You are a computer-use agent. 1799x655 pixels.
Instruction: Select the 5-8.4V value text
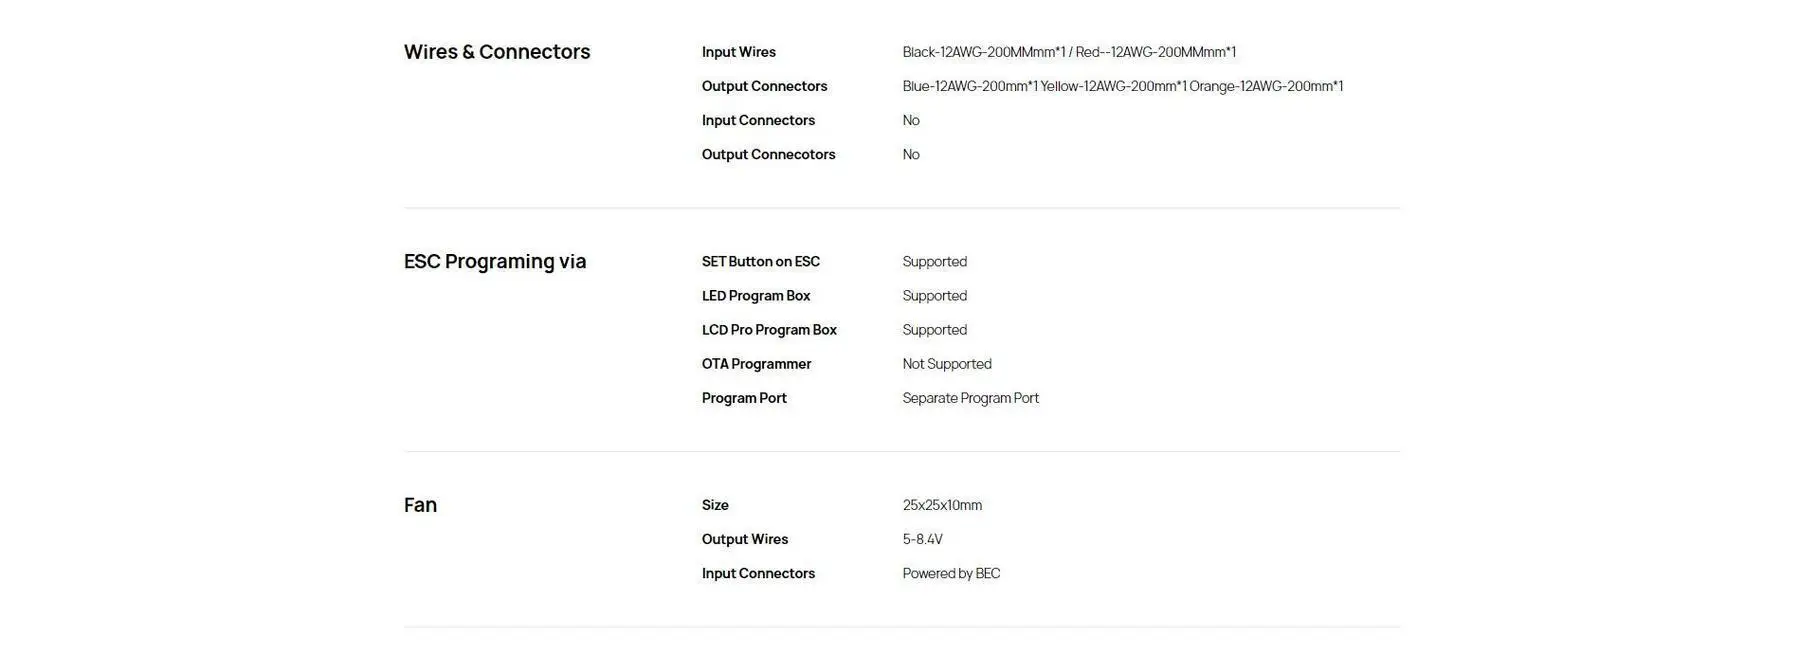922,539
